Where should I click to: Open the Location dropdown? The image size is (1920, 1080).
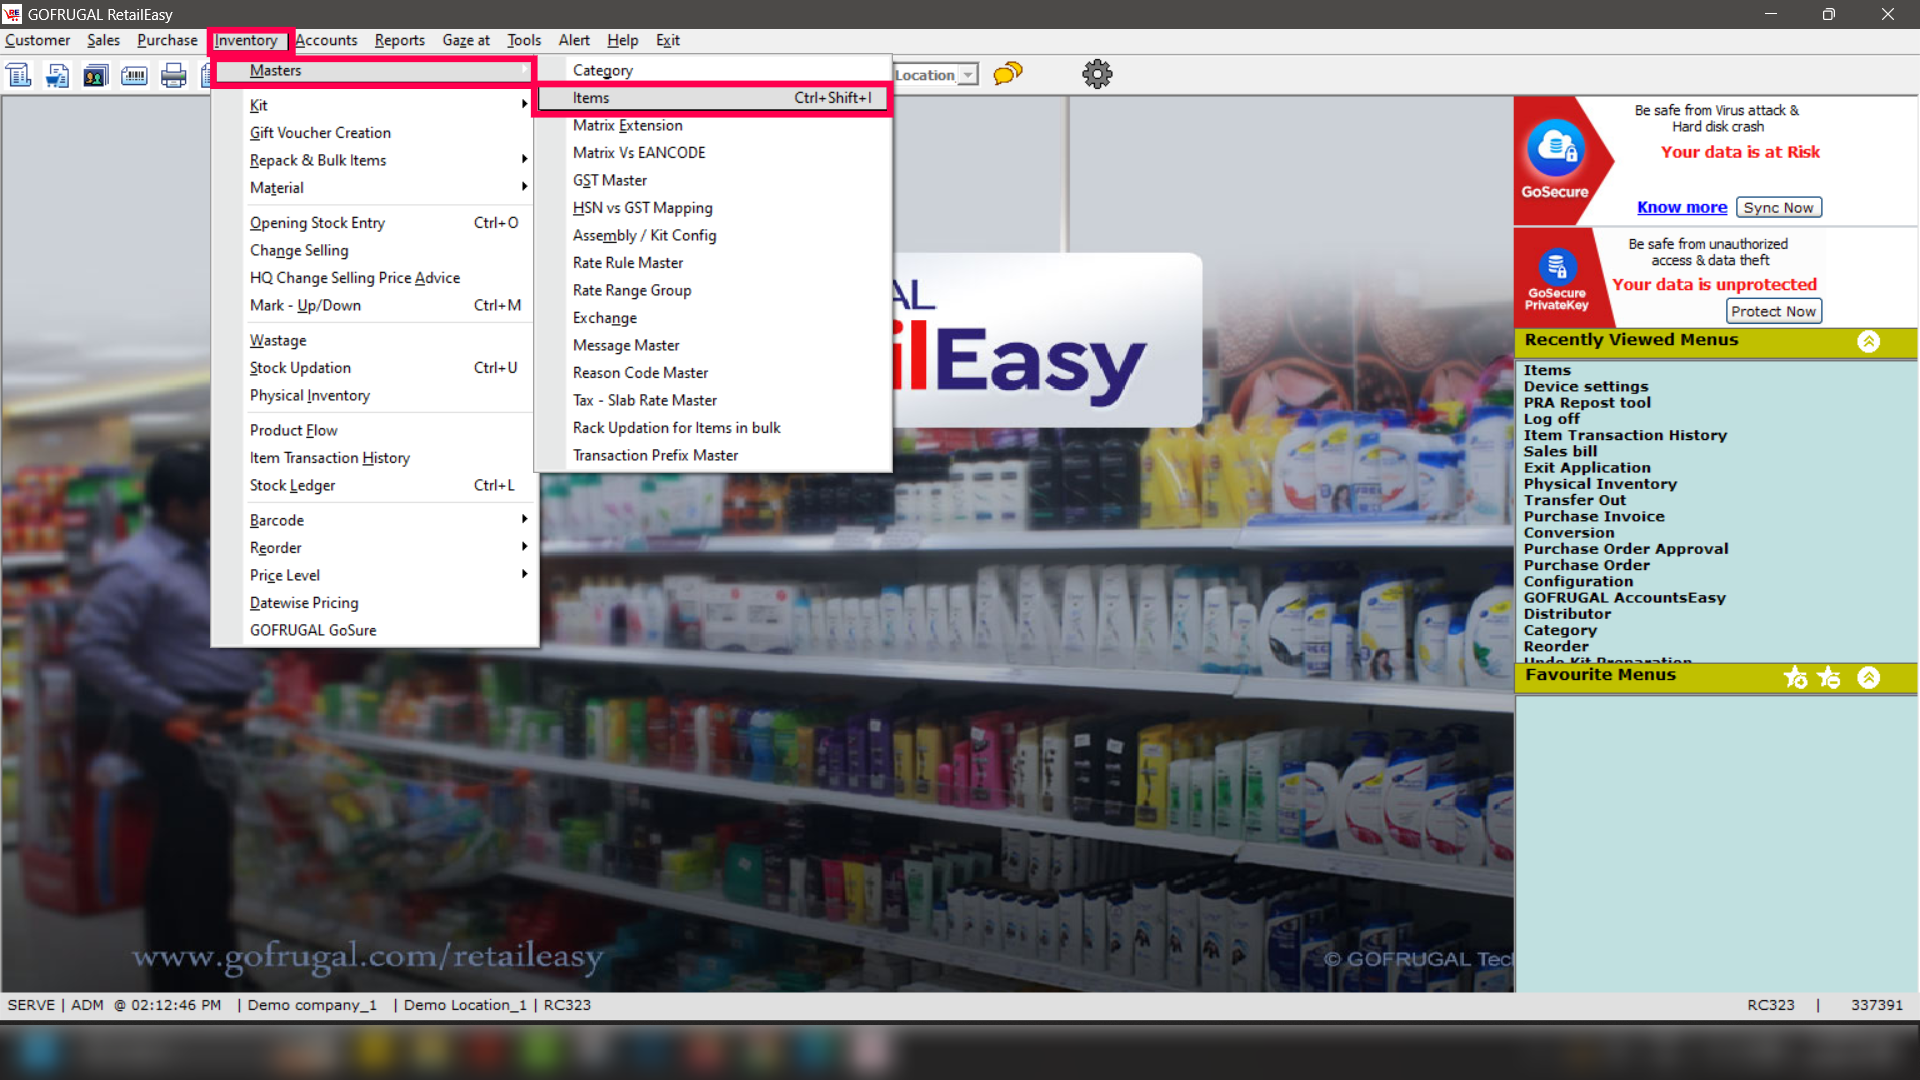(x=967, y=75)
